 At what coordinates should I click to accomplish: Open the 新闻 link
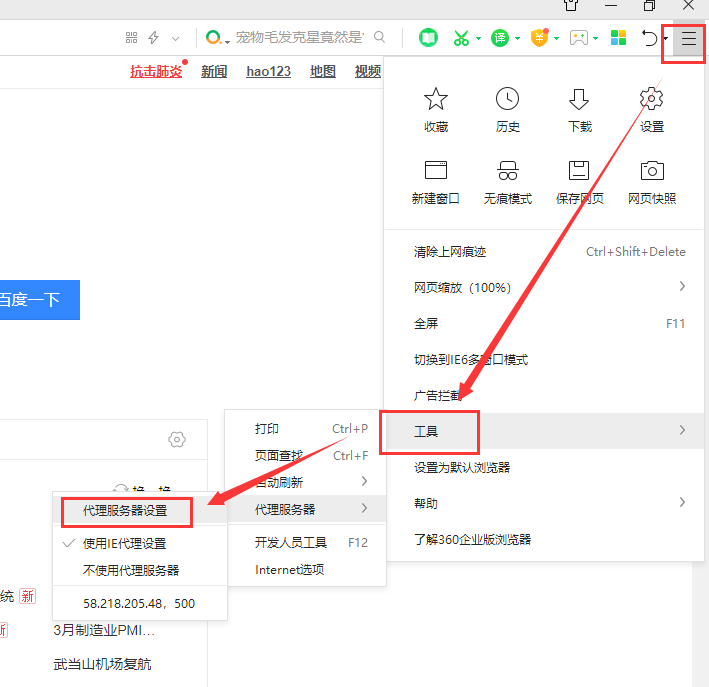click(214, 71)
